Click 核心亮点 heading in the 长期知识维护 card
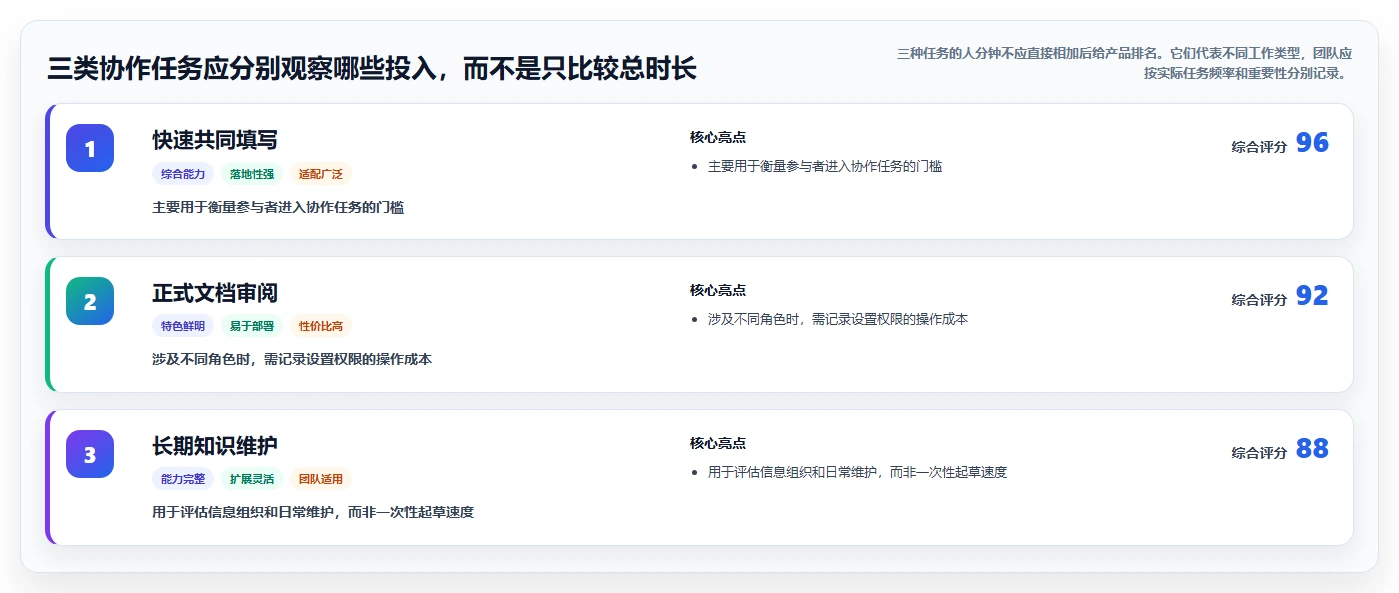Screen dimensions: 1399x593 click(718, 443)
